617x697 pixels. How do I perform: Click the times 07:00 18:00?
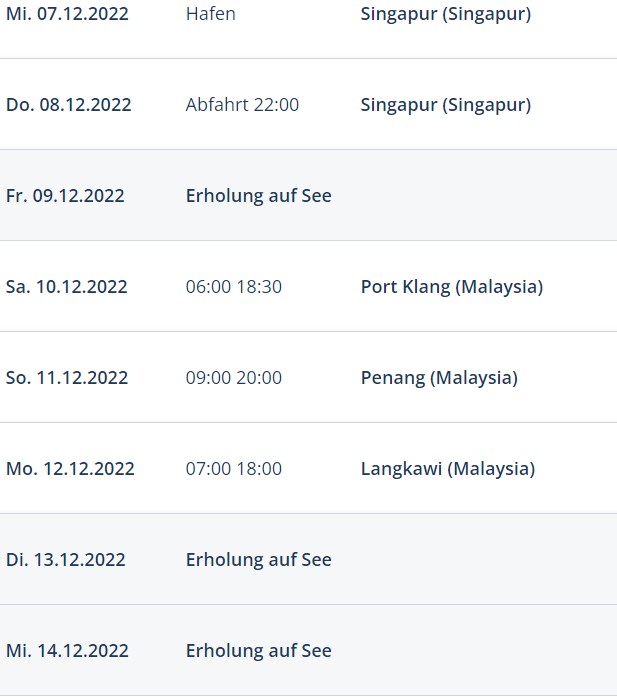coord(234,469)
